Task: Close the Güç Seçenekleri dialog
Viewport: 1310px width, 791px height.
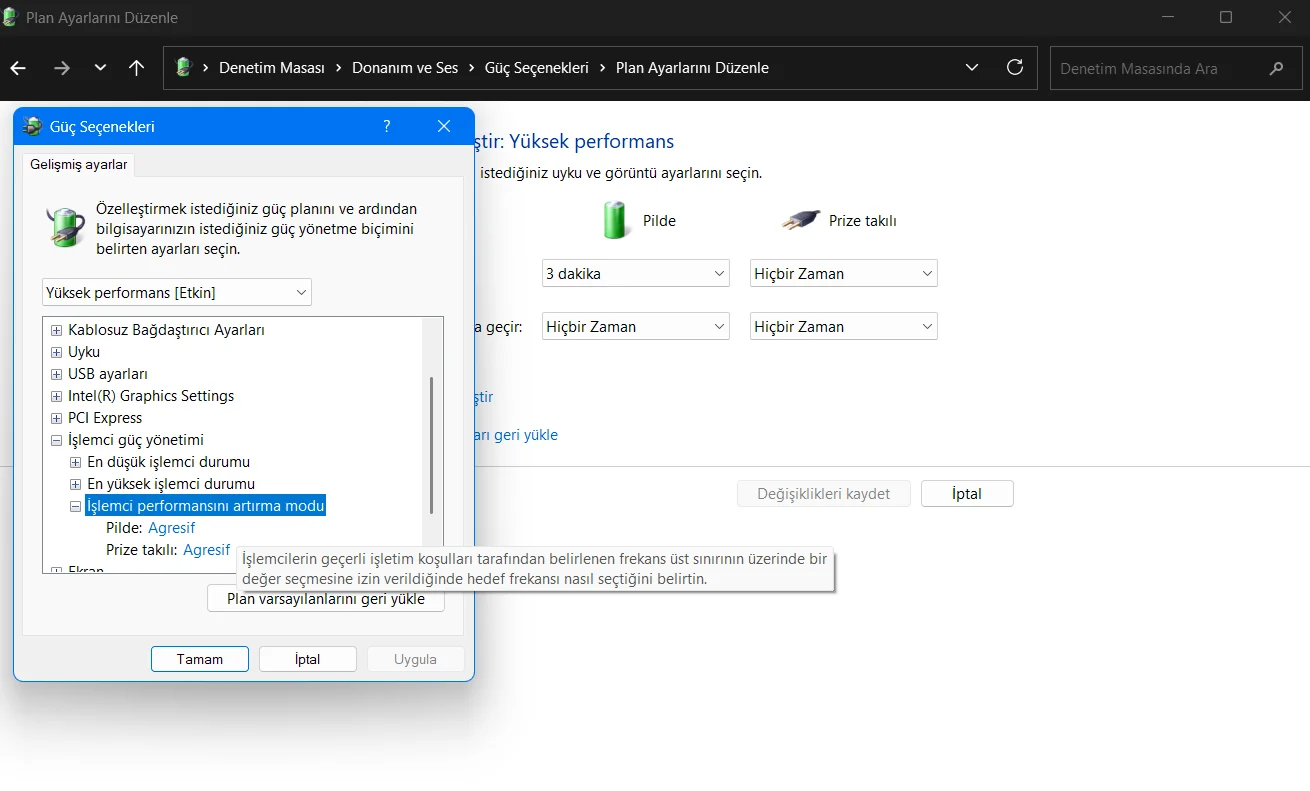Action: pyautogui.click(x=444, y=126)
